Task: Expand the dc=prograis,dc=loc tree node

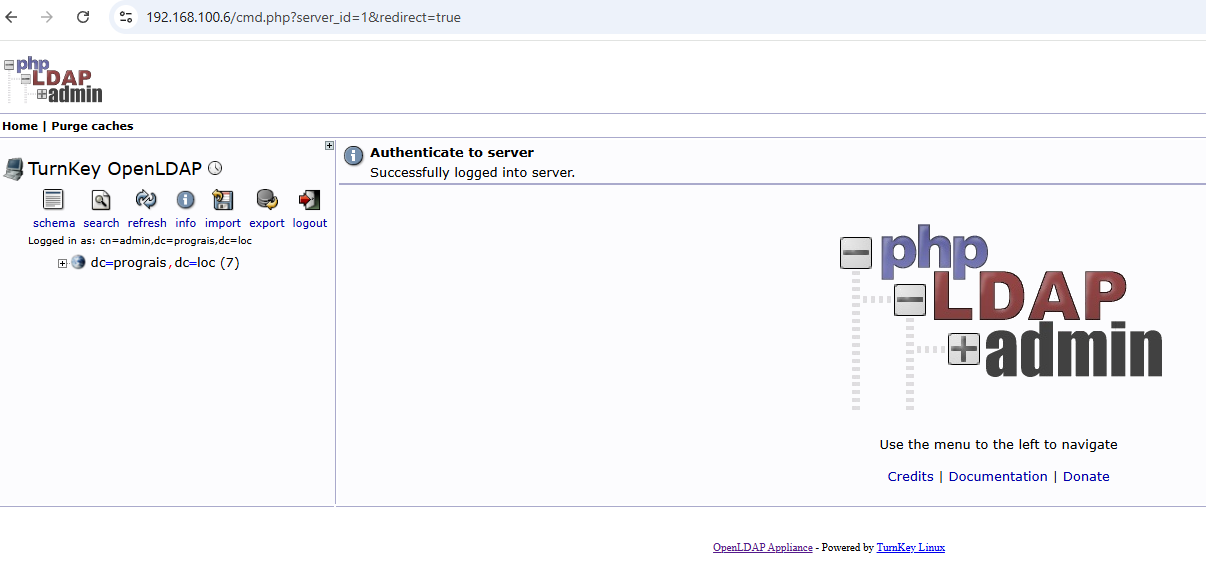Action: click(x=62, y=263)
